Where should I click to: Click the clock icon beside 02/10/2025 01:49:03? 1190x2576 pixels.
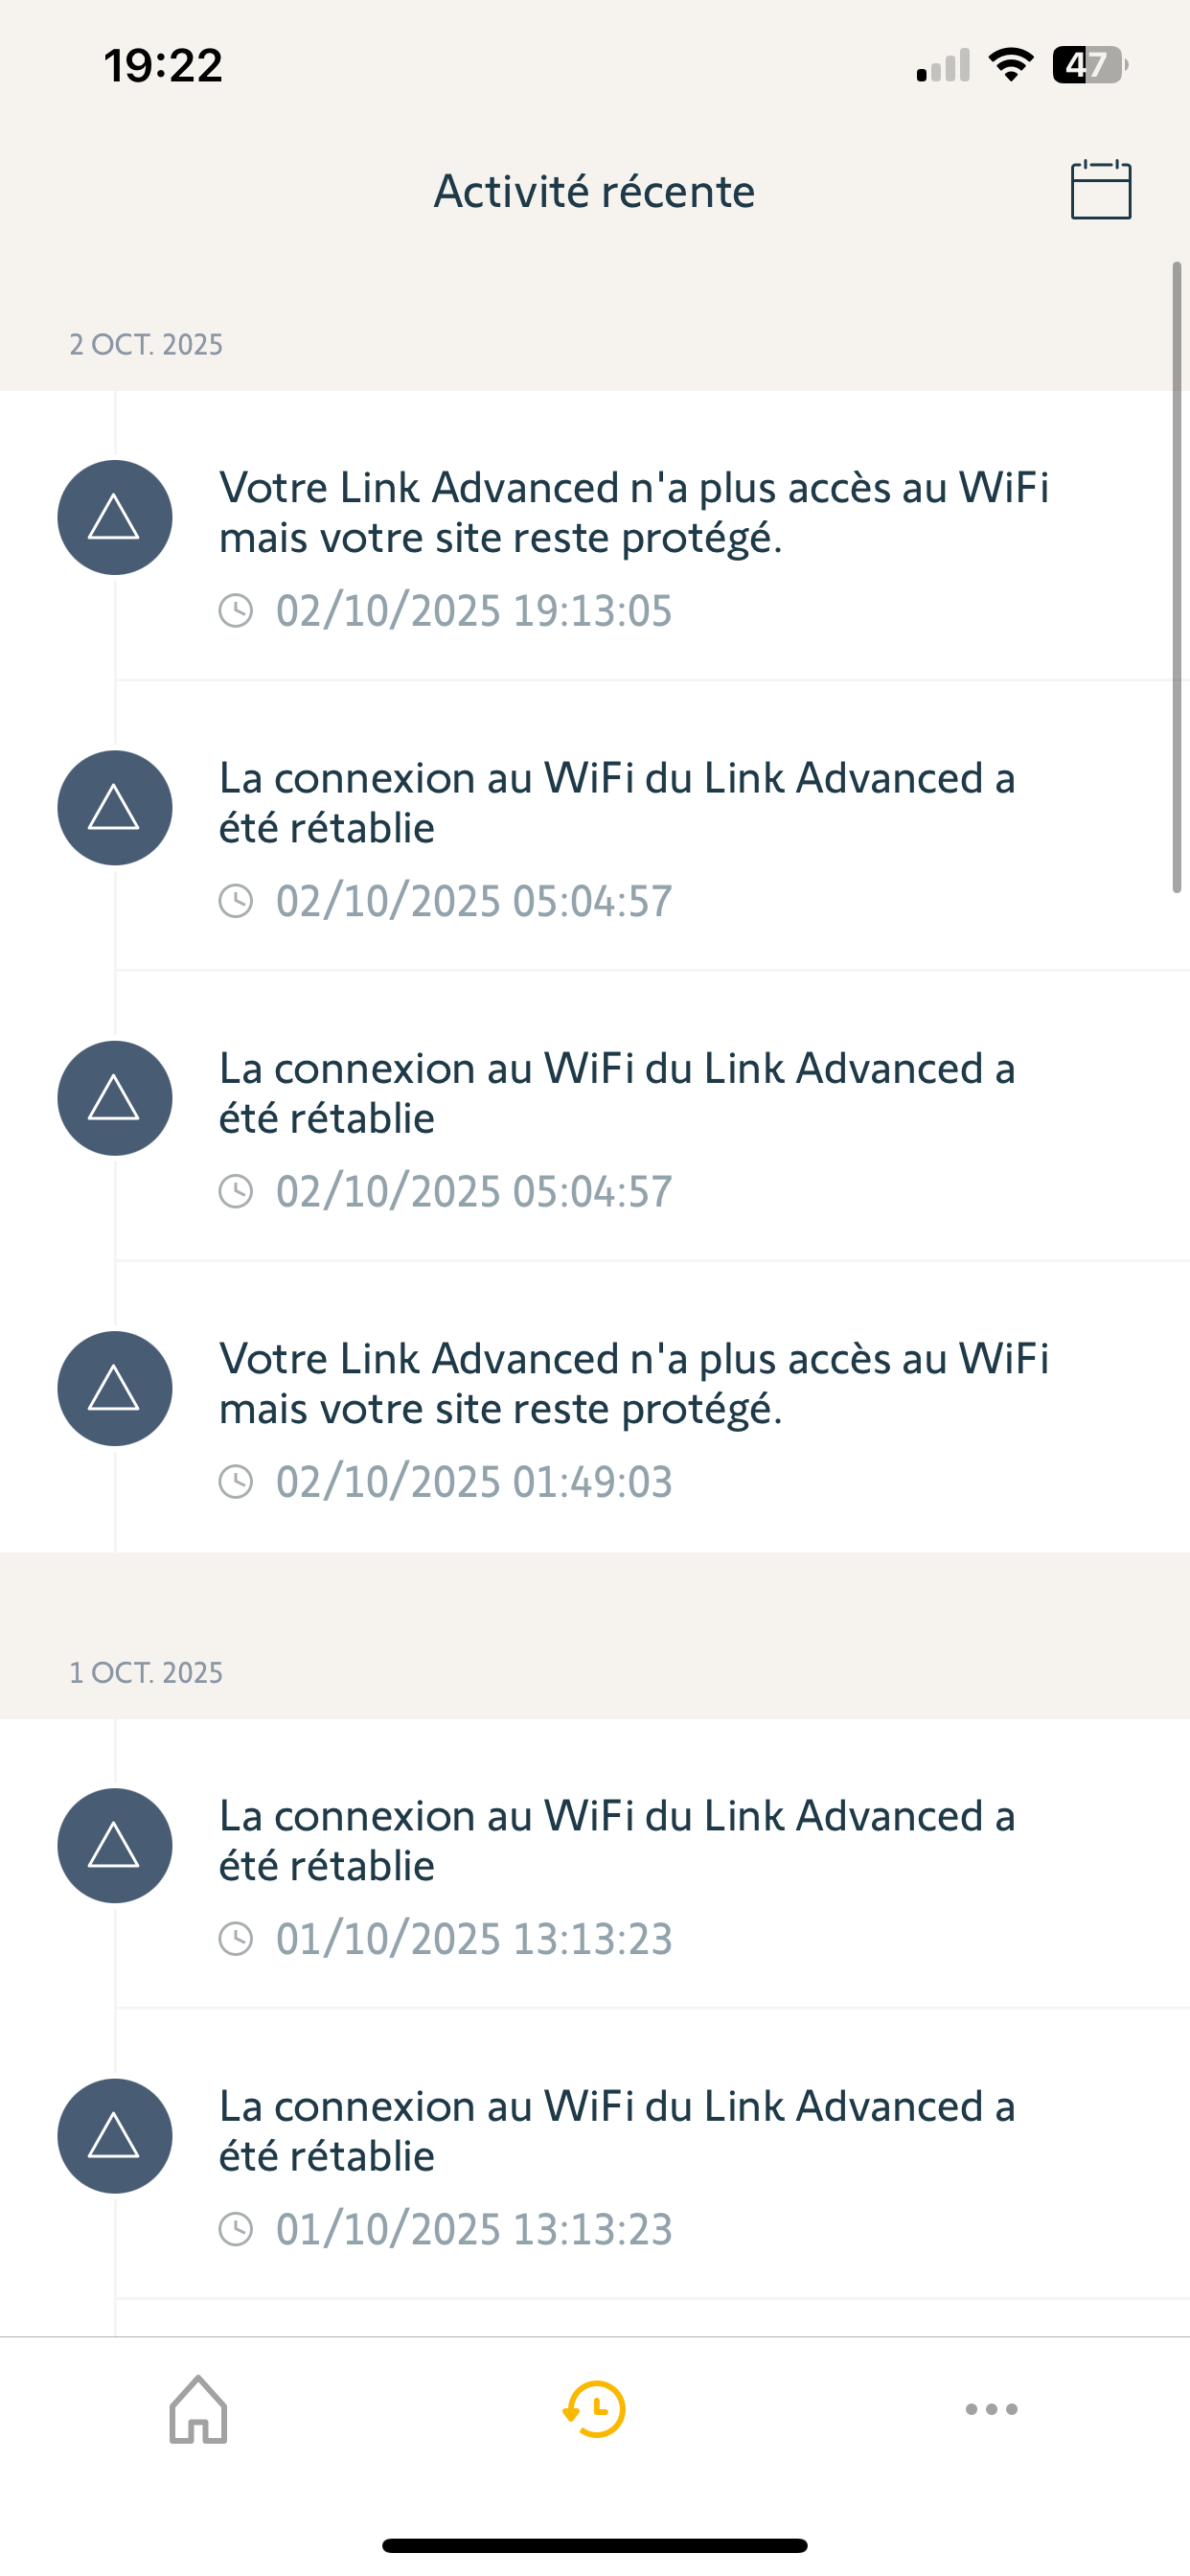[236, 1481]
